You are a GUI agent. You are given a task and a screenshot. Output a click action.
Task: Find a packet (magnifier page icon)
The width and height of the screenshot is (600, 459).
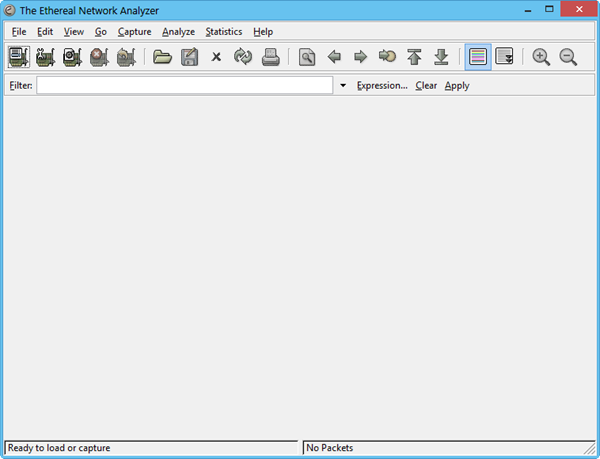(307, 57)
